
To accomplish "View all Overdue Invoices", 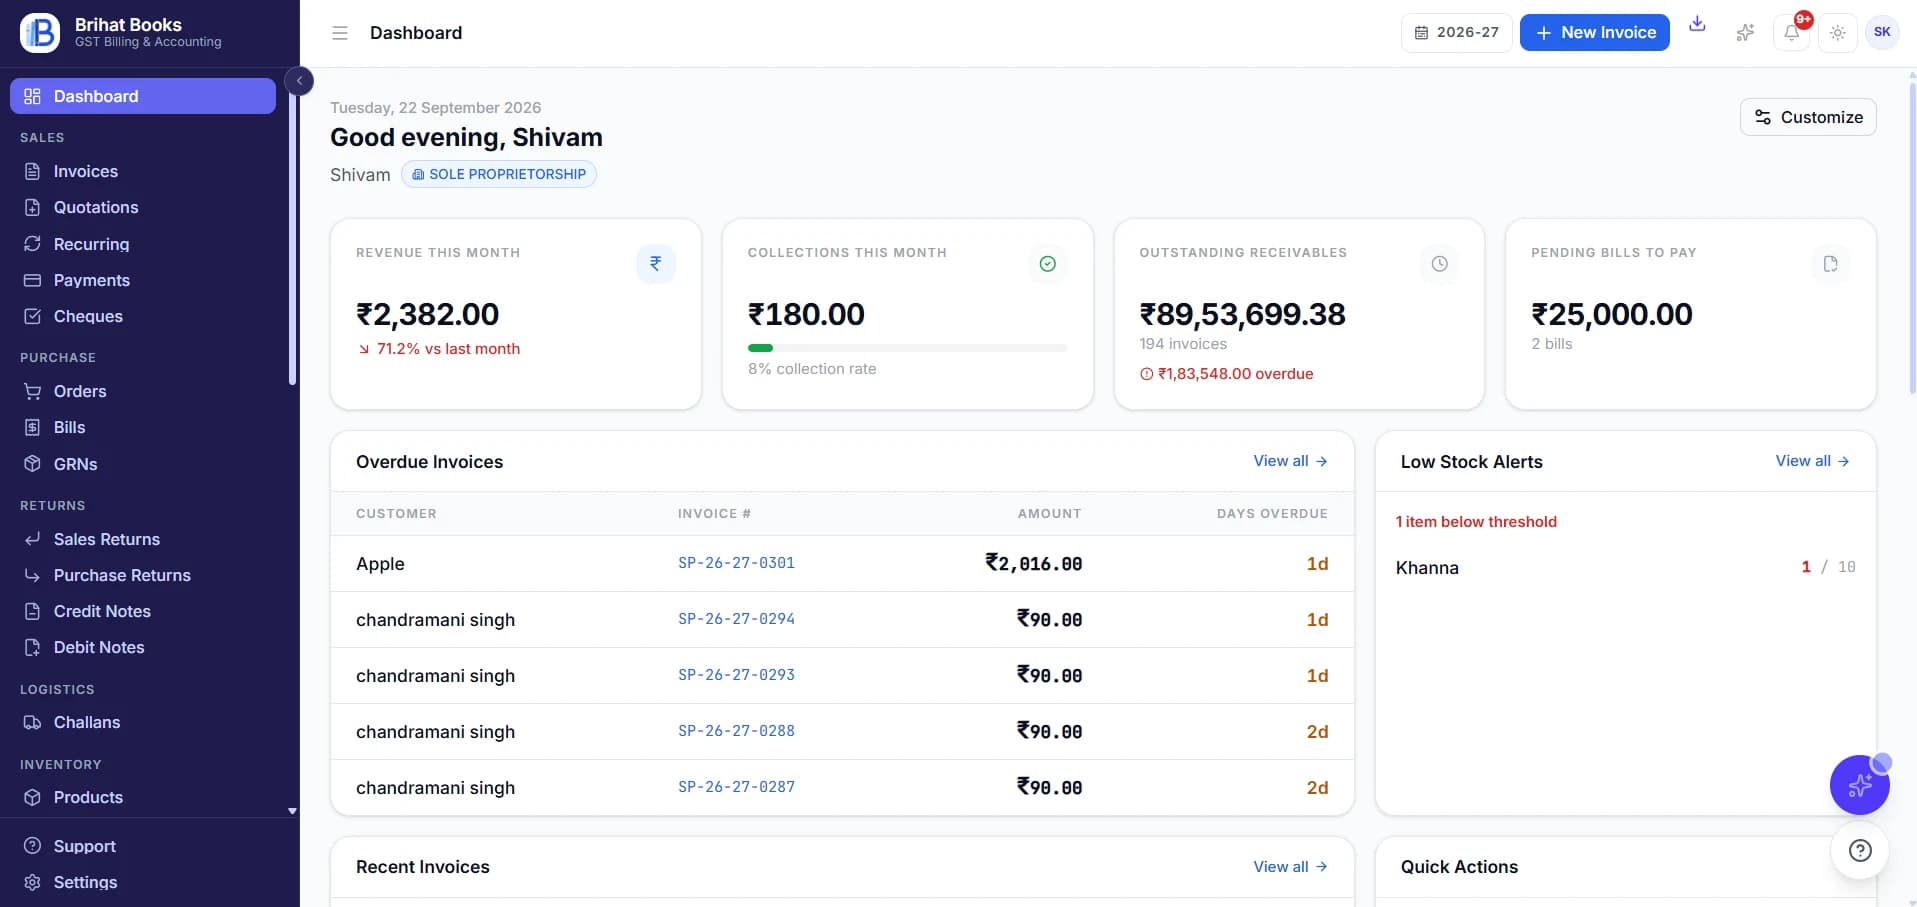I will (1290, 461).
